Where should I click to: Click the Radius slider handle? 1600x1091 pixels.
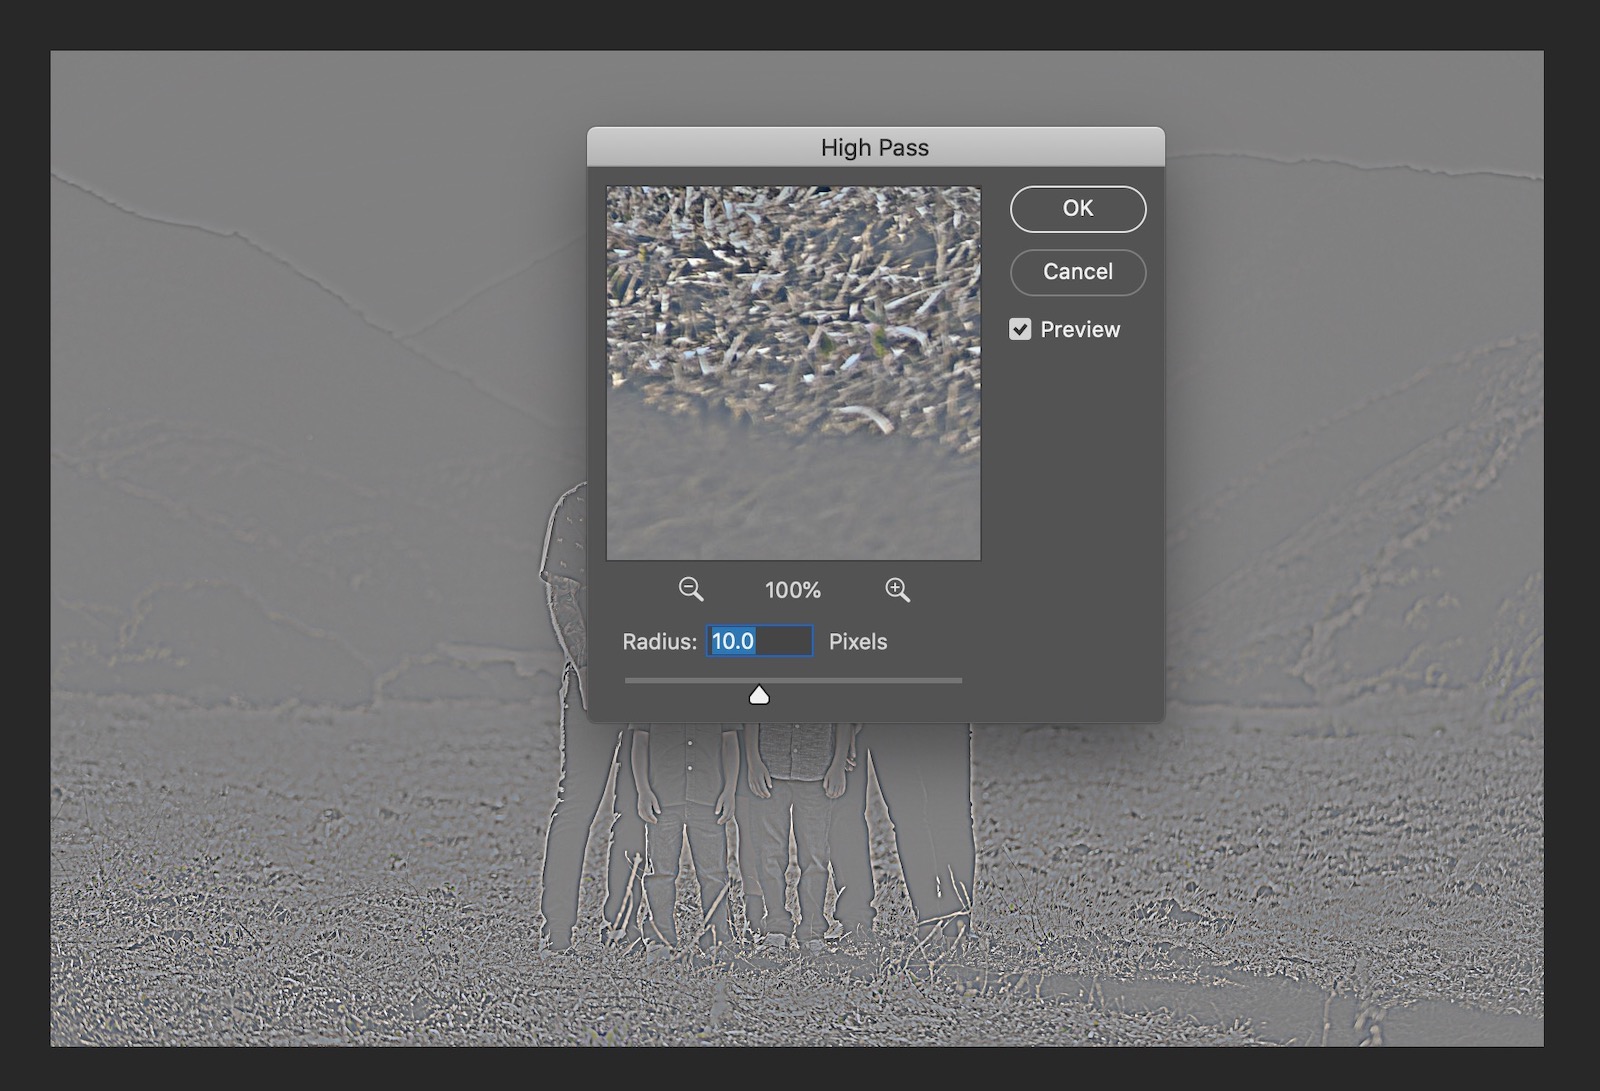click(x=759, y=694)
